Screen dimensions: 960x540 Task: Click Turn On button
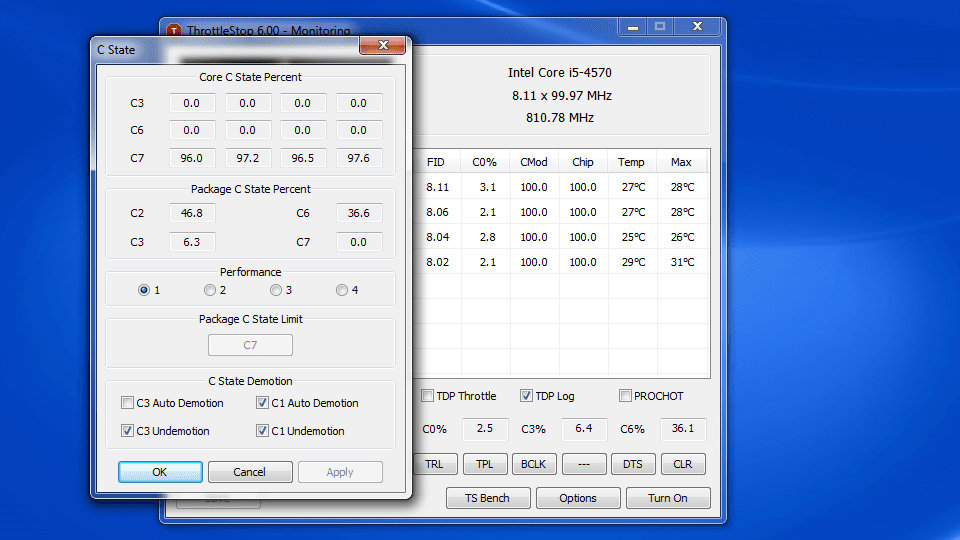tap(668, 498)
